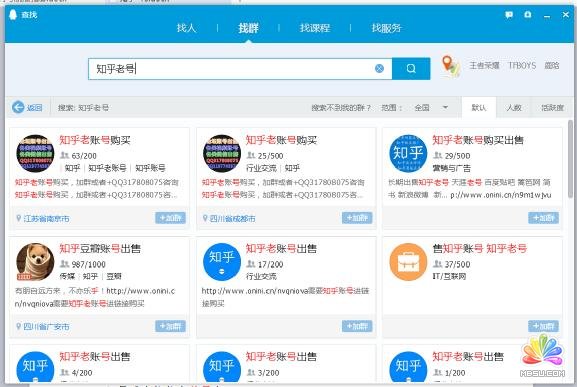Expand the 范围 全国 dropdown
This screenshot has height=387, width=577.
pos(431,107)
